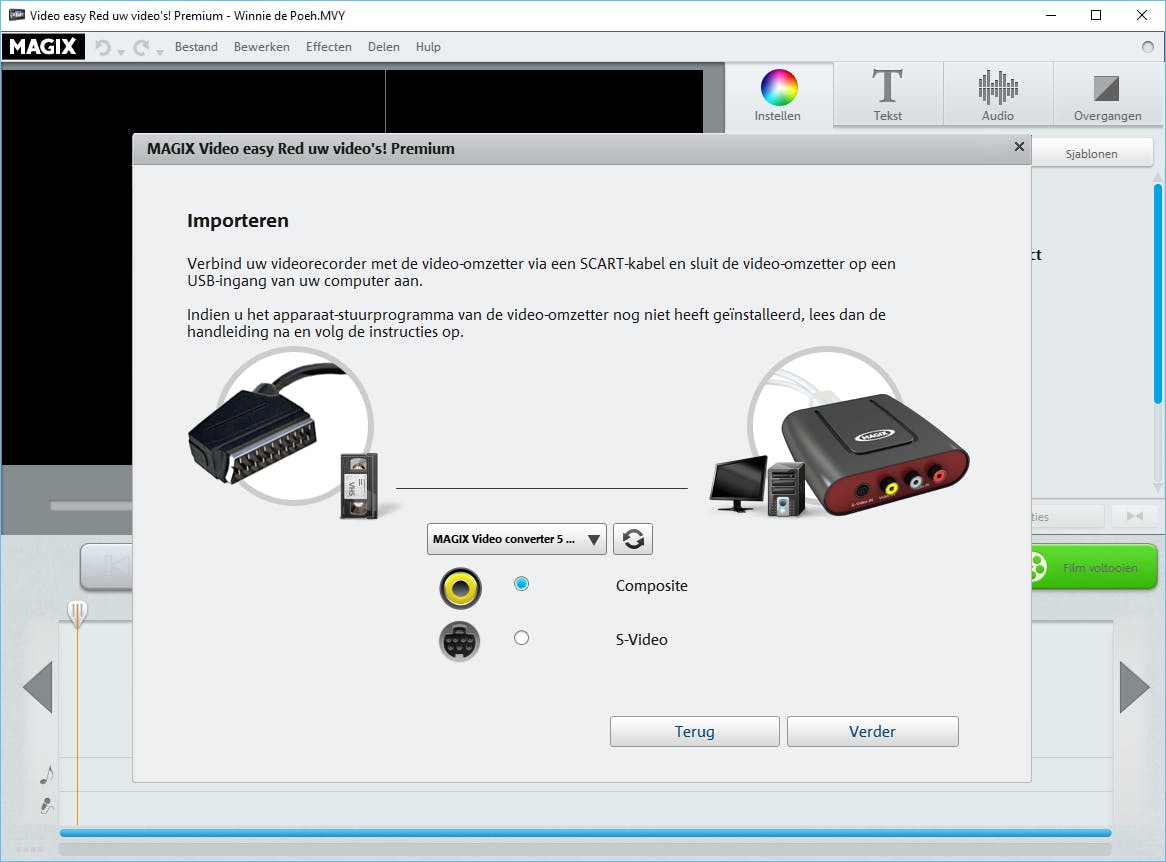Click the VHS cassette icon
The width and height of the screenshot is (1166, 862).
359,486
